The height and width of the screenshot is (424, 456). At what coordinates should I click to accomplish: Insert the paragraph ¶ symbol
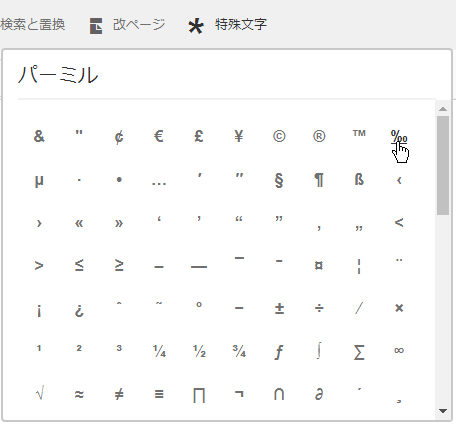pos(319,181)
